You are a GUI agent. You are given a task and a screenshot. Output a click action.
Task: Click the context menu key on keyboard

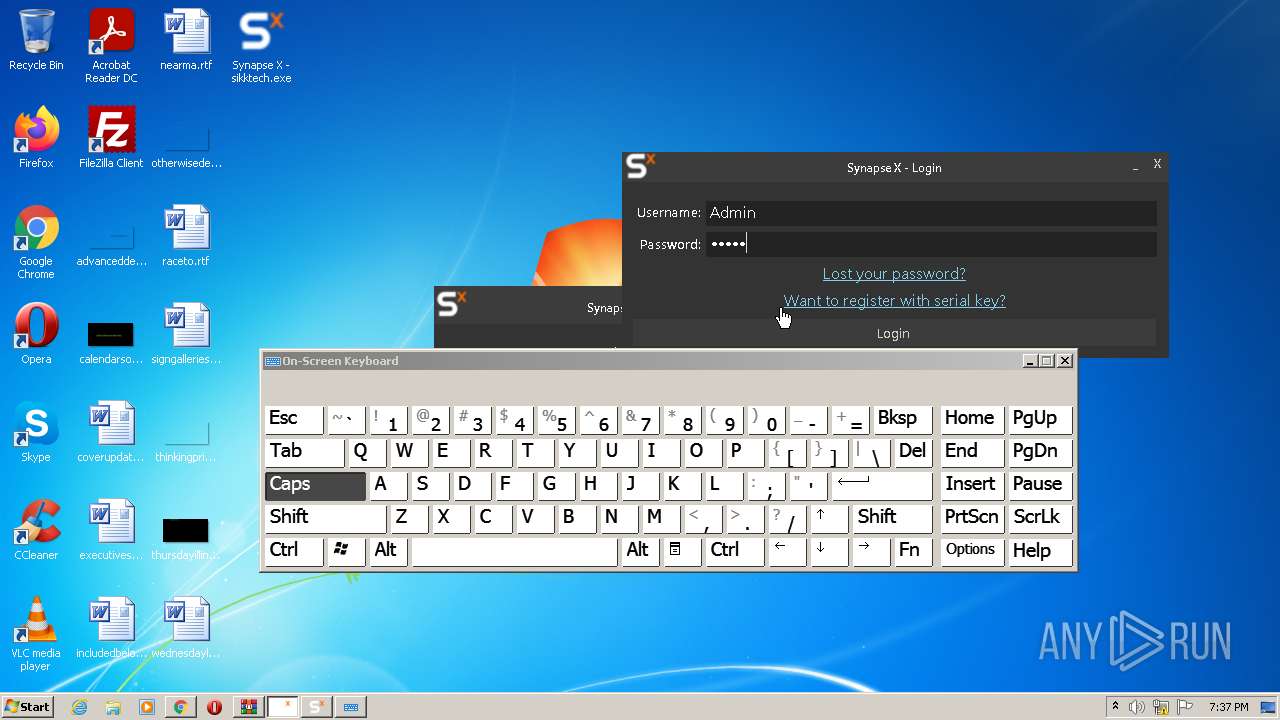[x=682, y=551]
